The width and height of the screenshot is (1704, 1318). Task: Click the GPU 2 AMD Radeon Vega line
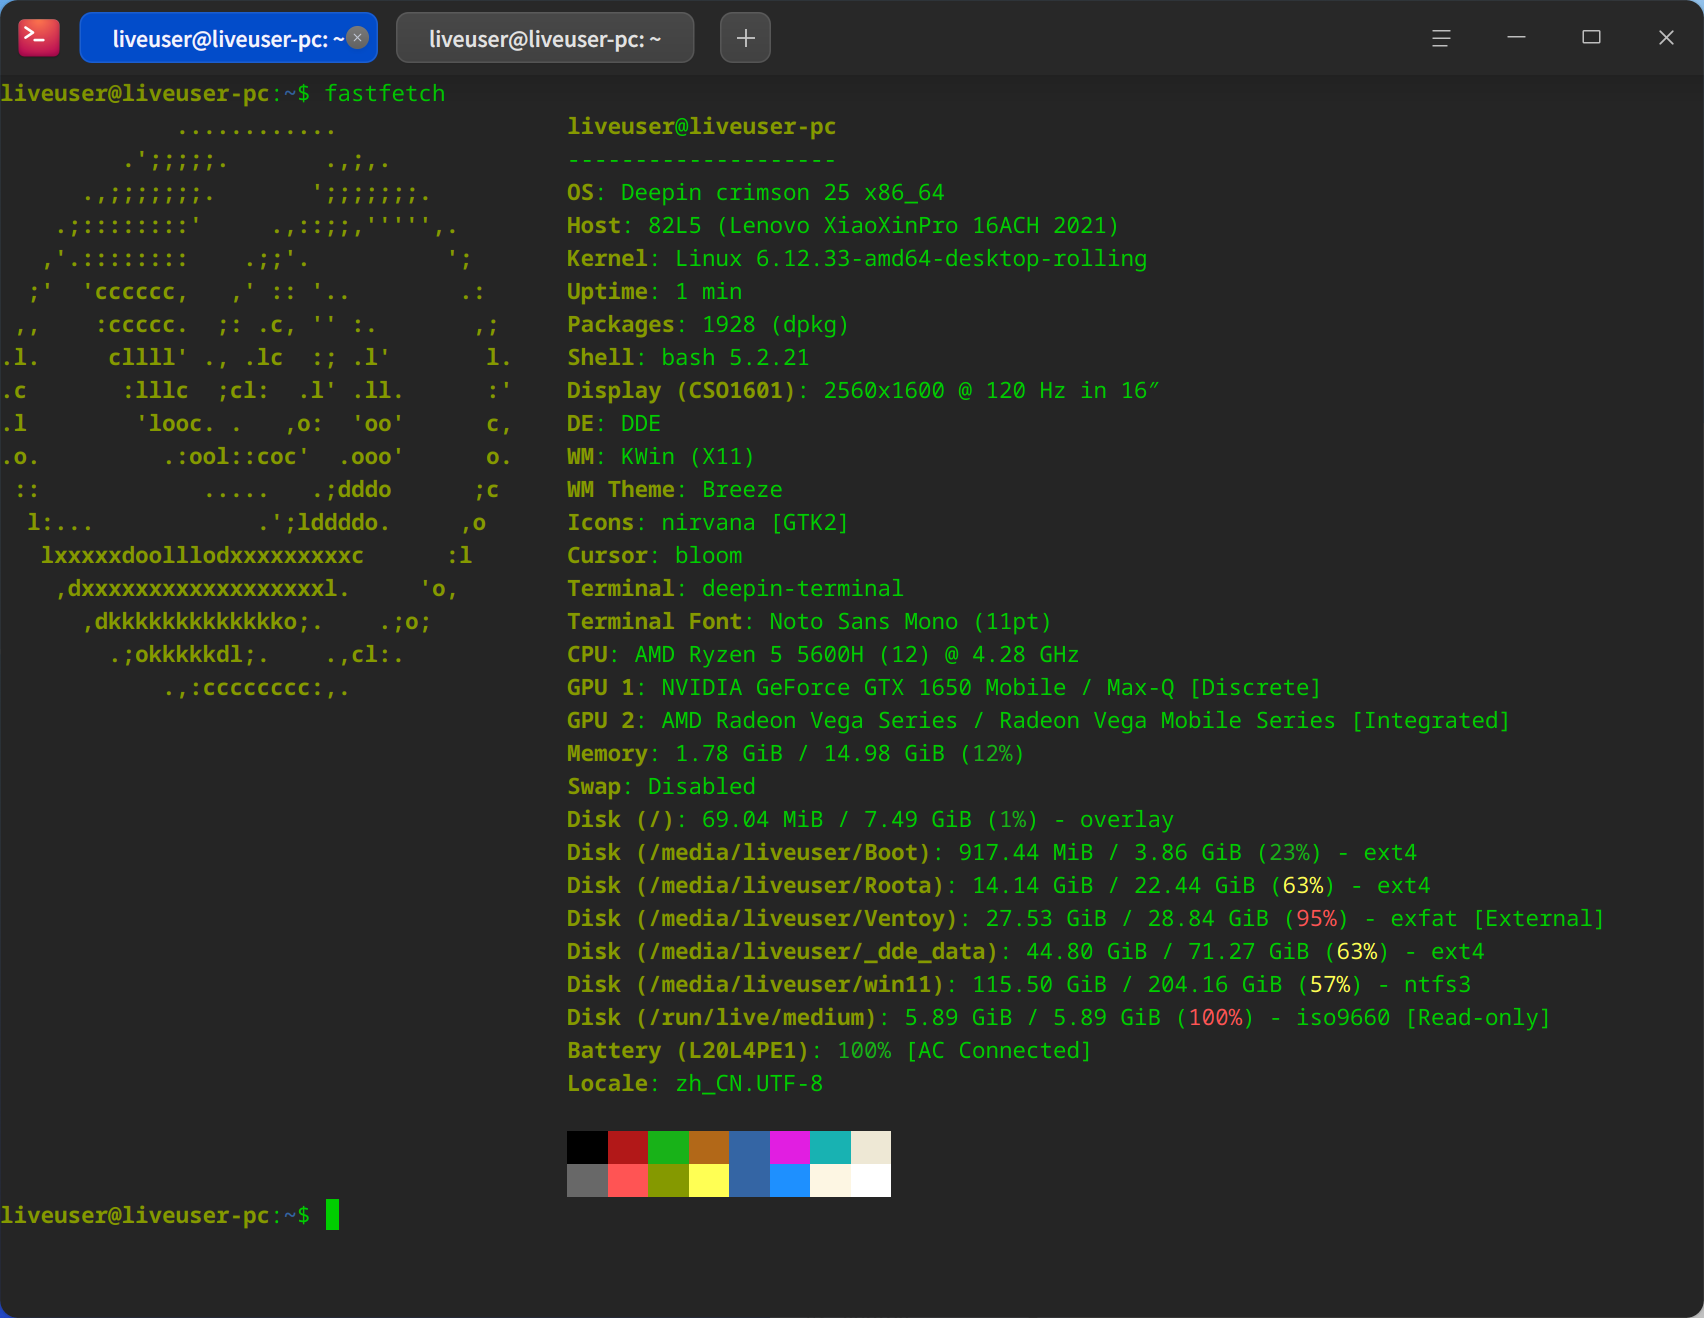pos(1039,720)
